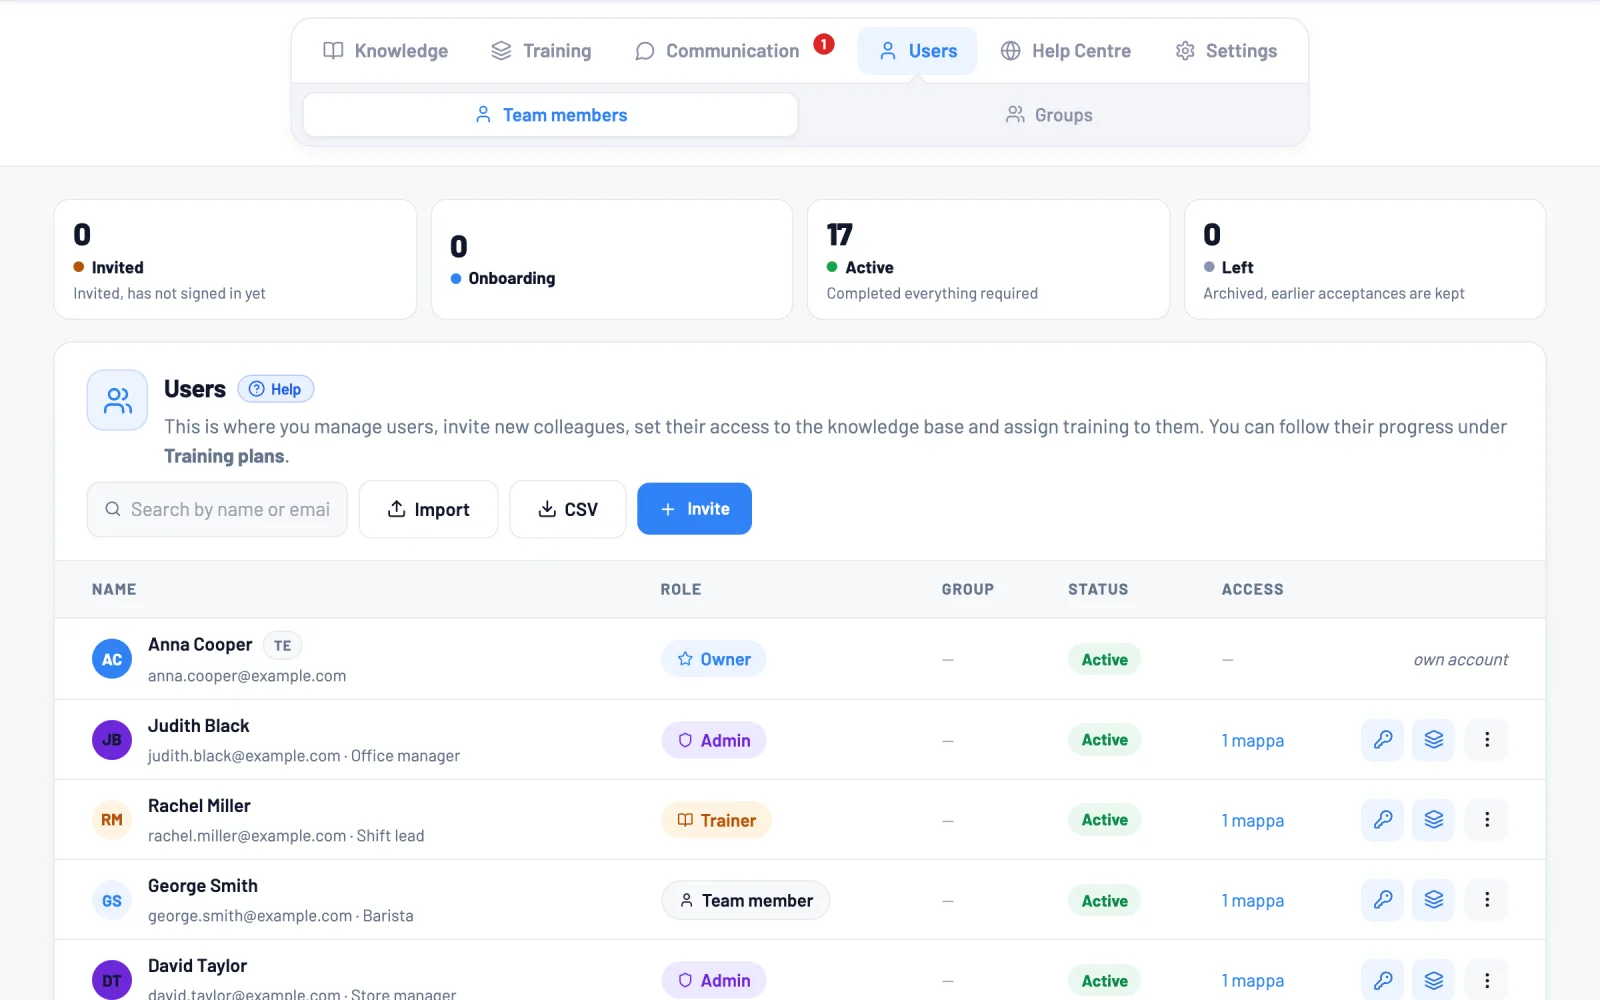The height and width of the screenshot is (1000, 1600).
Task: Open the Settings tab
Action: (1227, 51)
